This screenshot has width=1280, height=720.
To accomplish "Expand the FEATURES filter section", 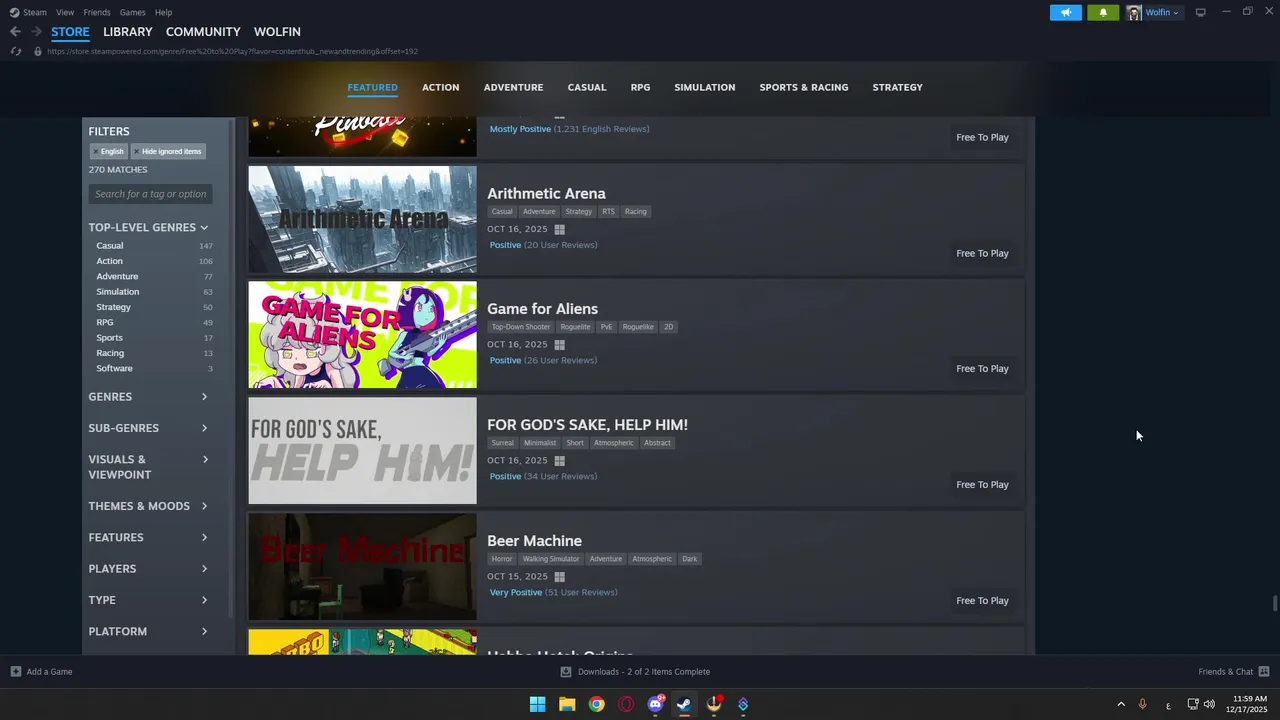I will [x=148, y=537].
